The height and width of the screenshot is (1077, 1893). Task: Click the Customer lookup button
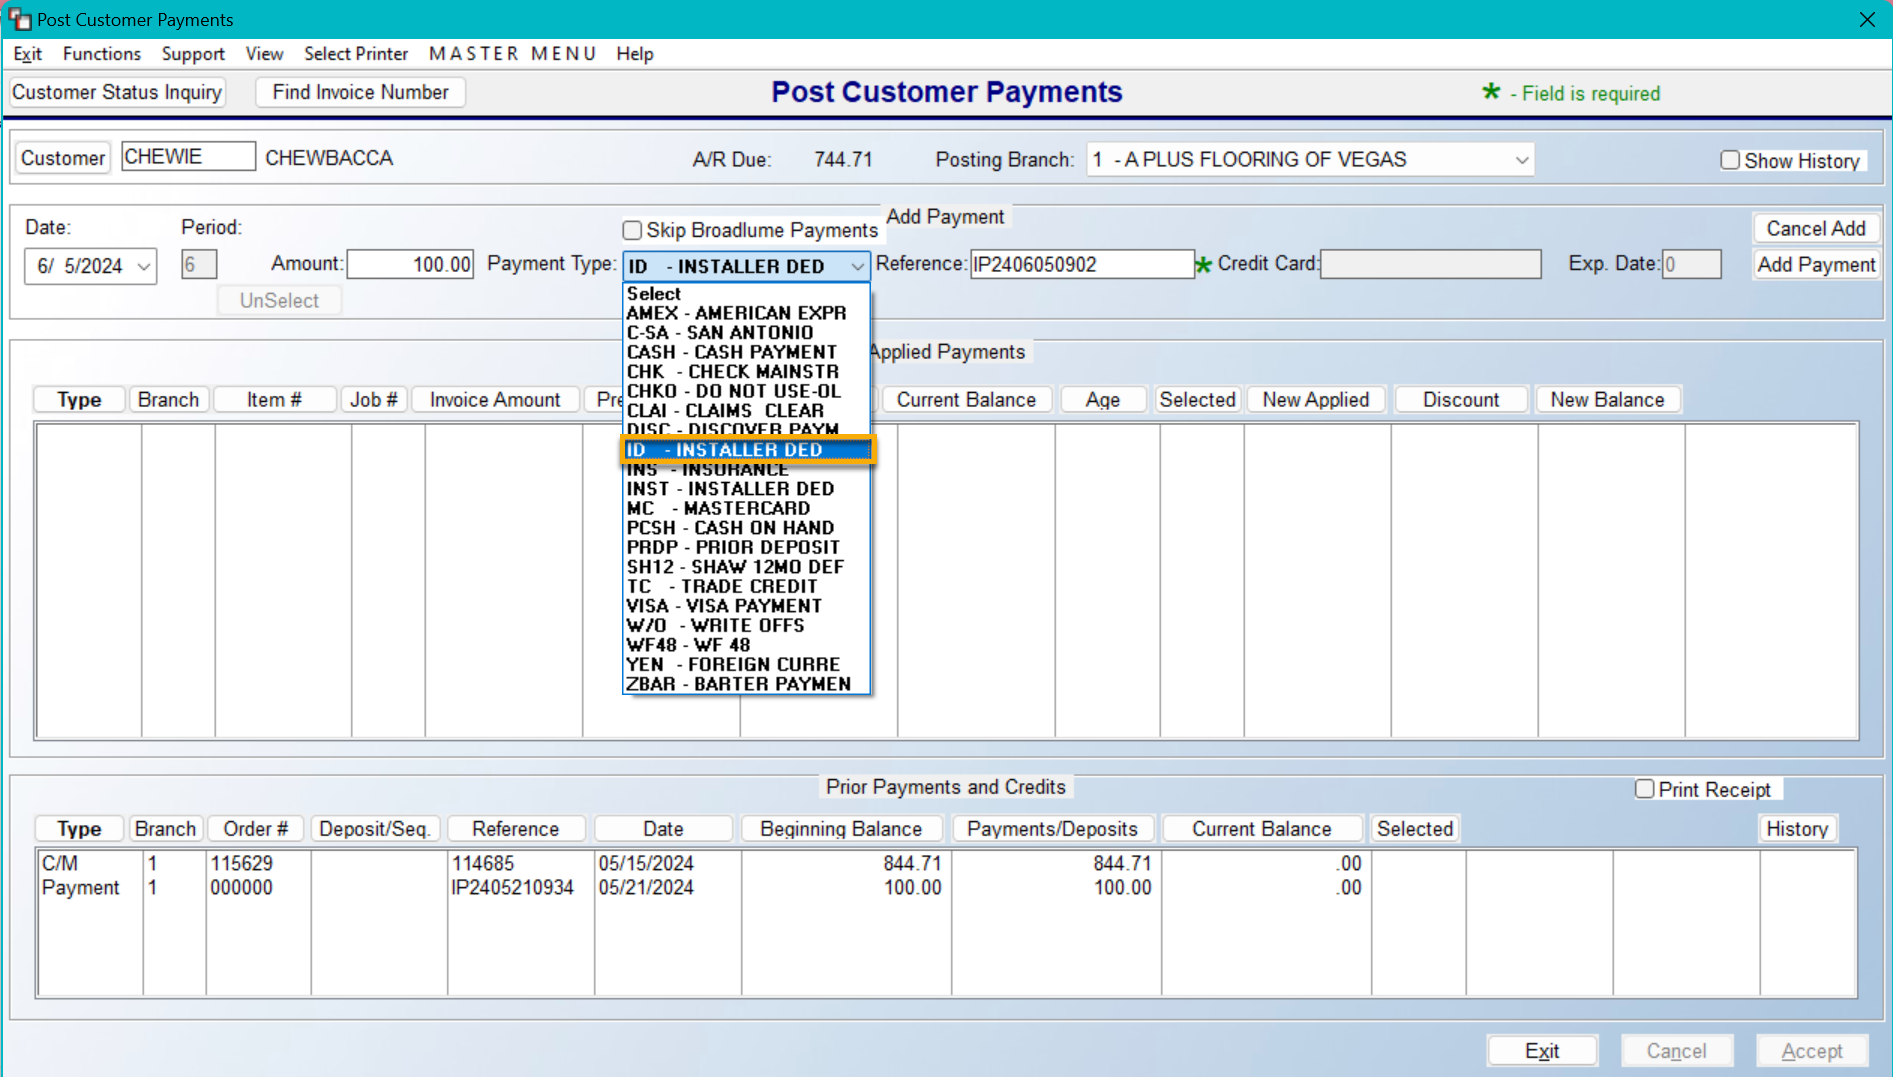click(x=63, y=158)
